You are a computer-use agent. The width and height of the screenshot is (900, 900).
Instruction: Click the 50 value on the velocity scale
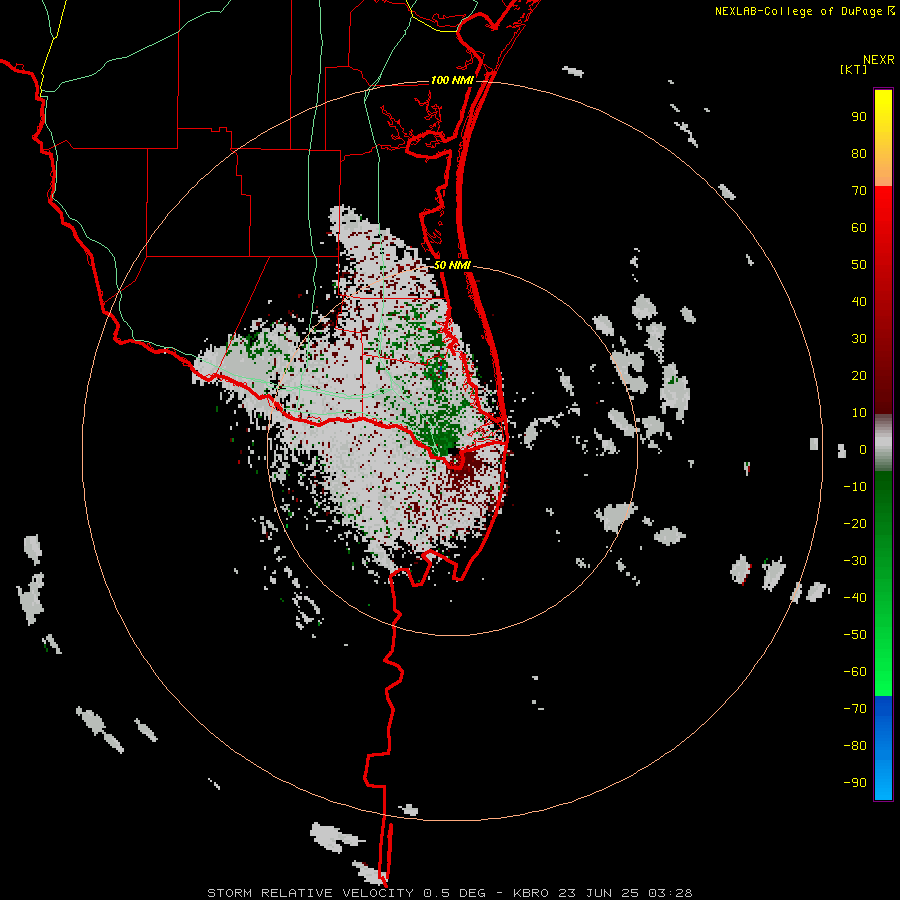pos(859,265)
